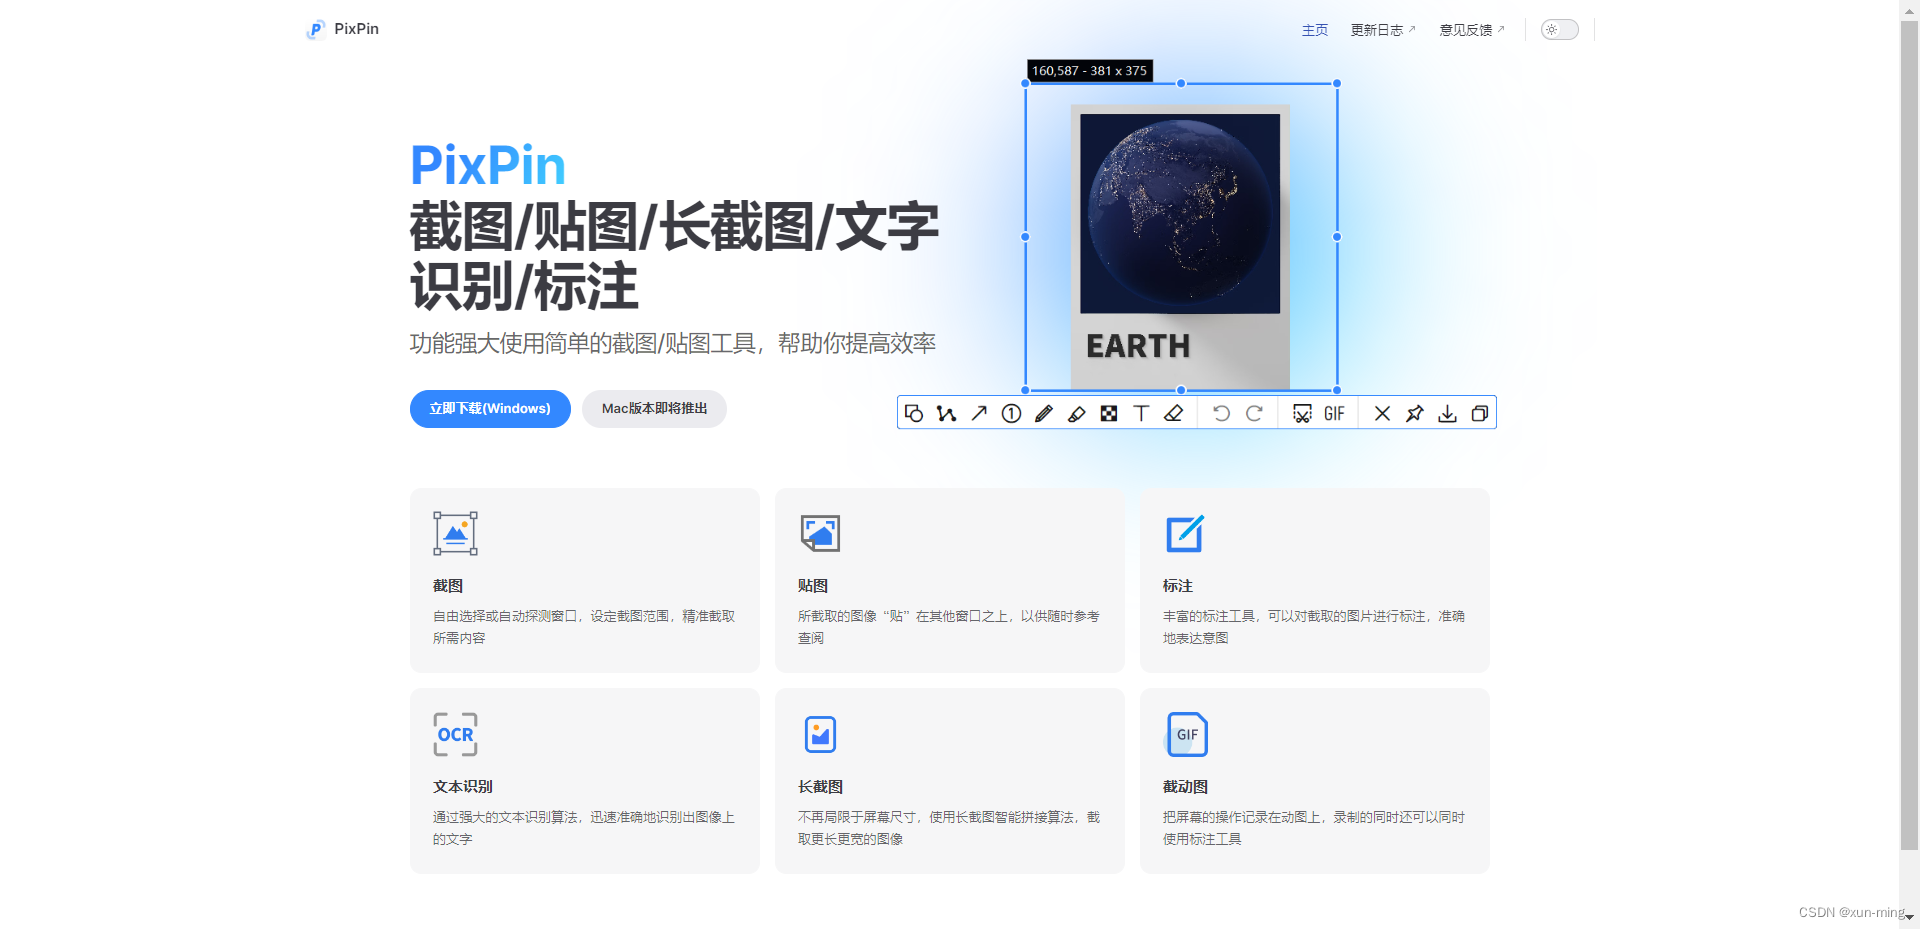Click the scrollbar down arrow
Viewport: 1920px width, 929px height.
click(x=1909, y=917)
